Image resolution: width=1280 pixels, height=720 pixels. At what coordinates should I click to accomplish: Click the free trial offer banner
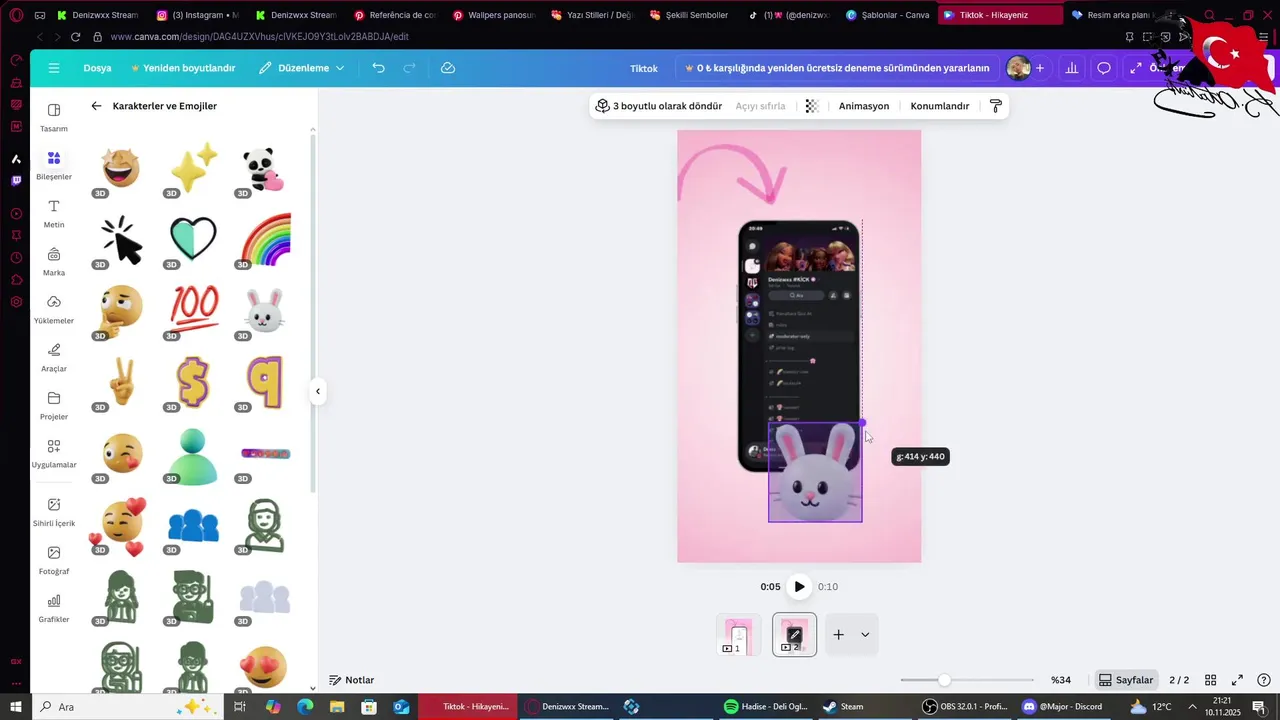pyautogui.click(x=837, y=68)
